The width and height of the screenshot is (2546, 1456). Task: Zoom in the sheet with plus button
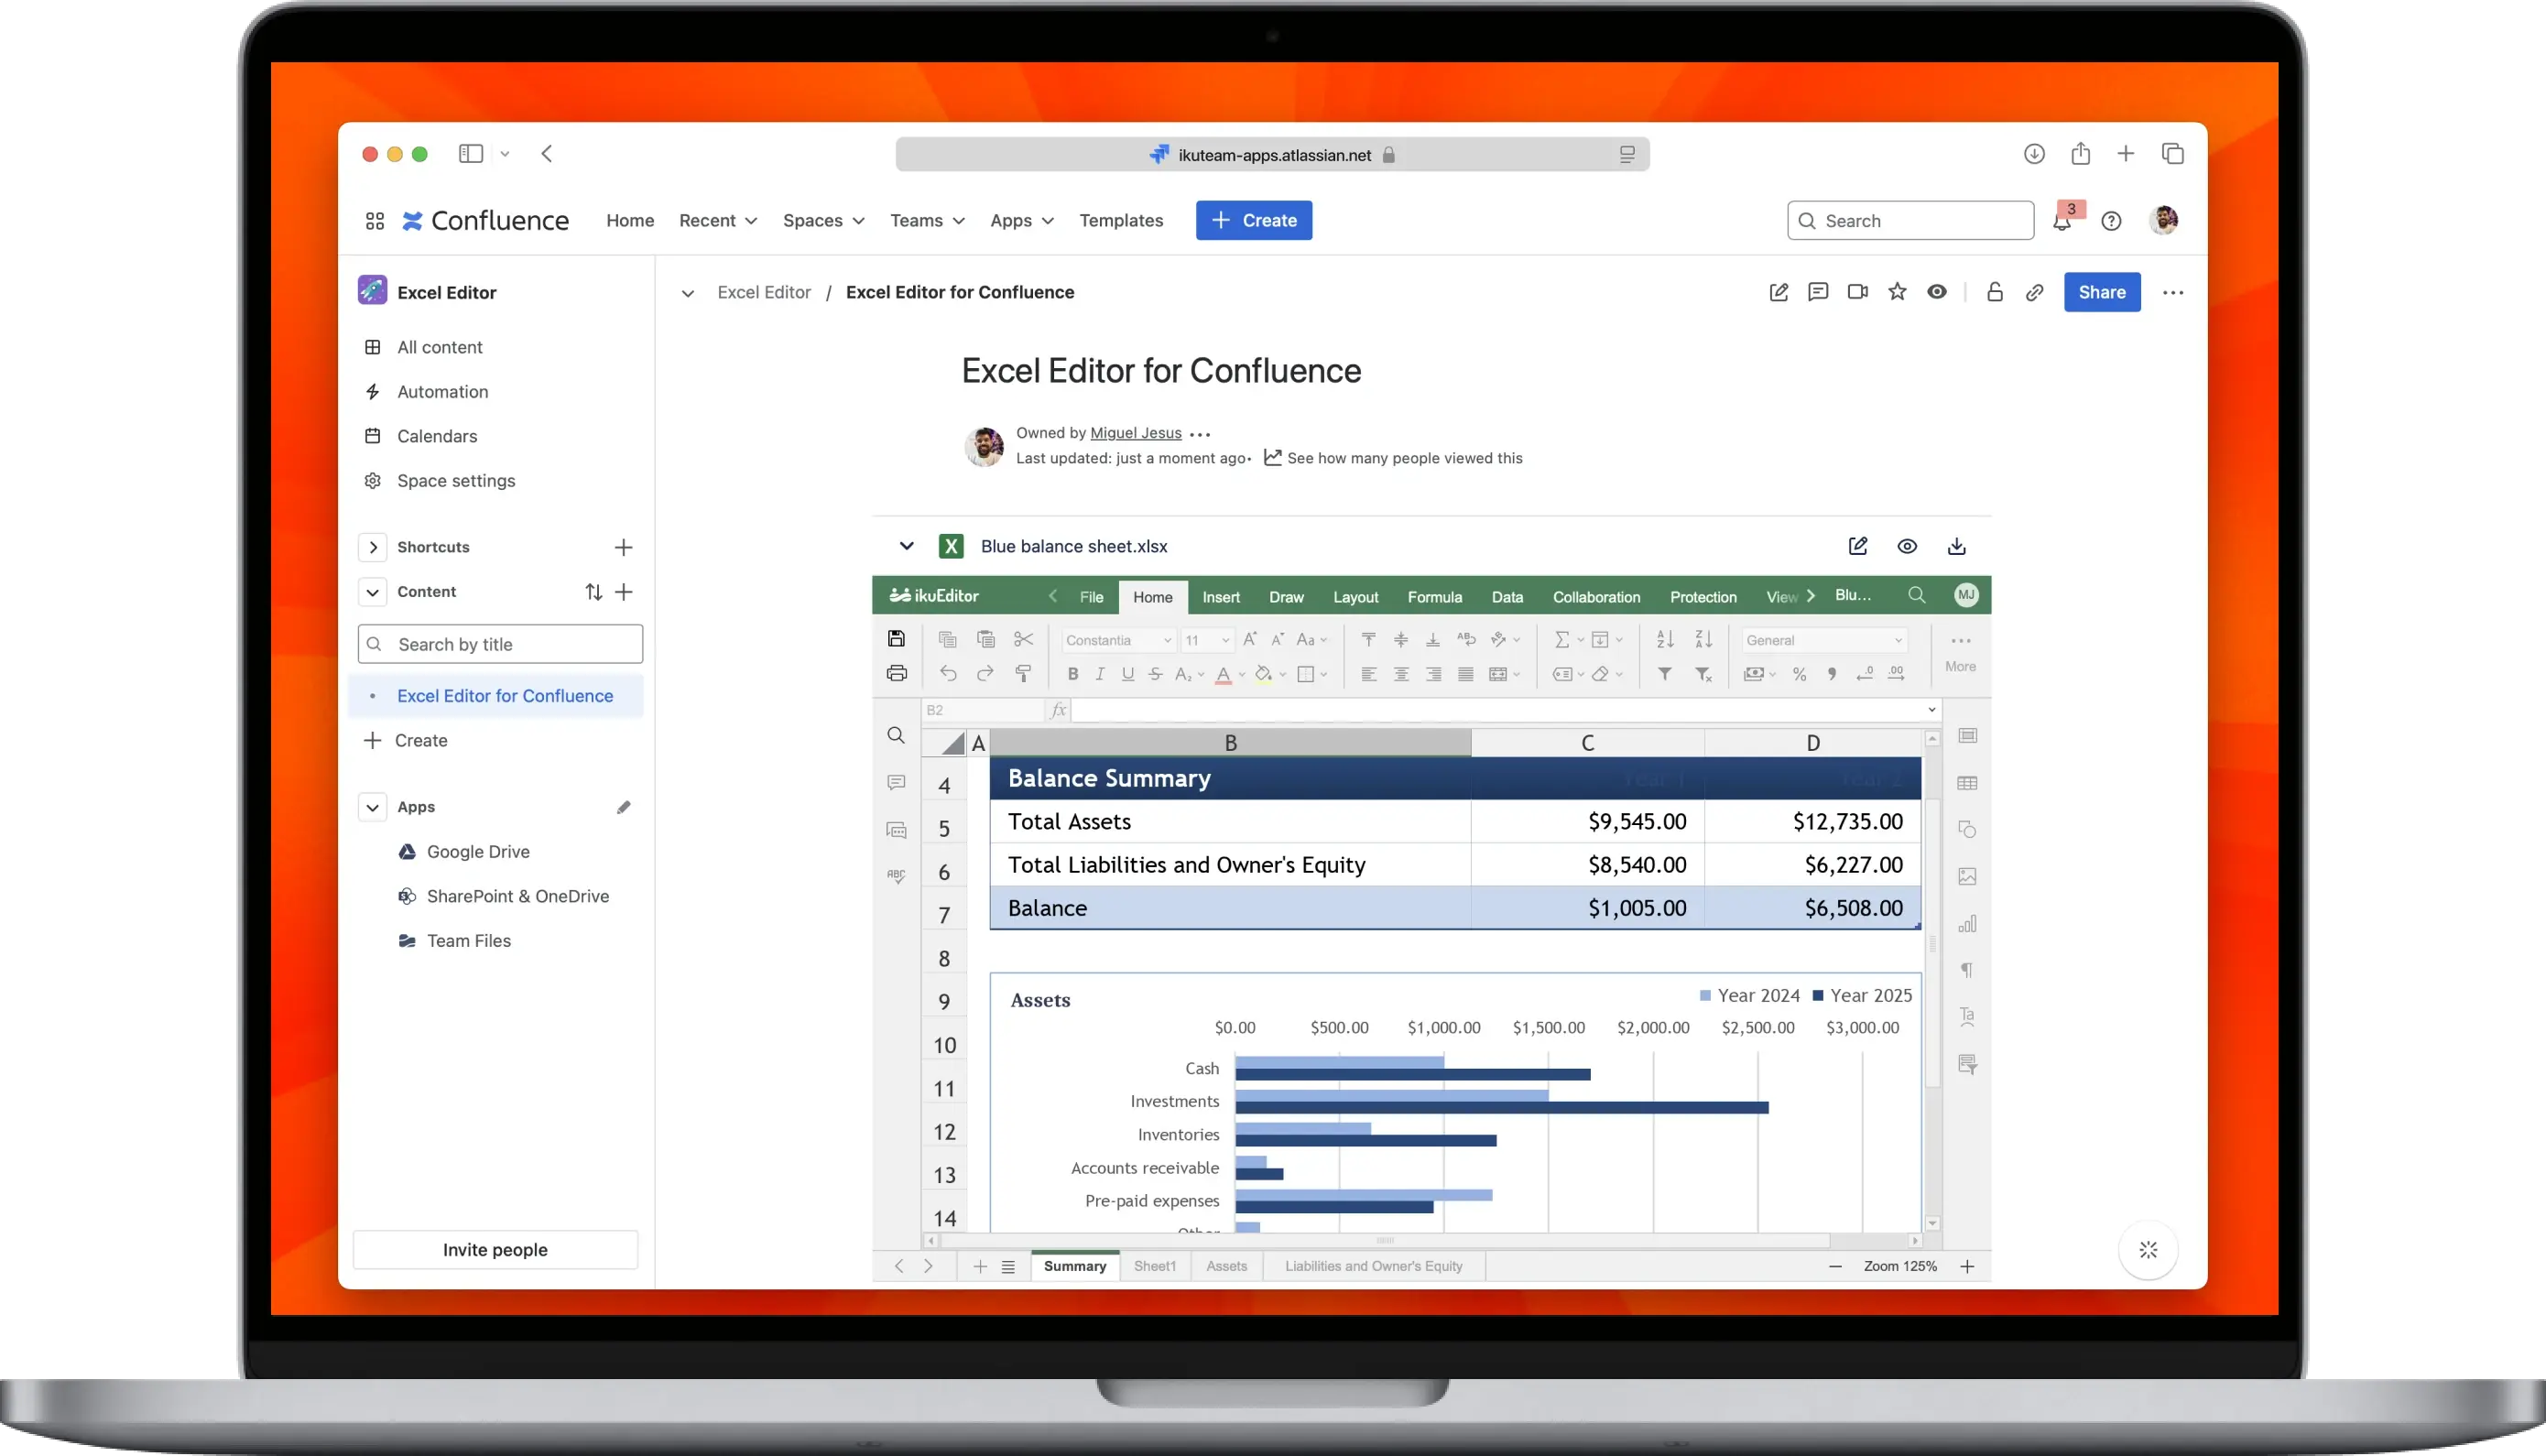tap(1967, 1266)
